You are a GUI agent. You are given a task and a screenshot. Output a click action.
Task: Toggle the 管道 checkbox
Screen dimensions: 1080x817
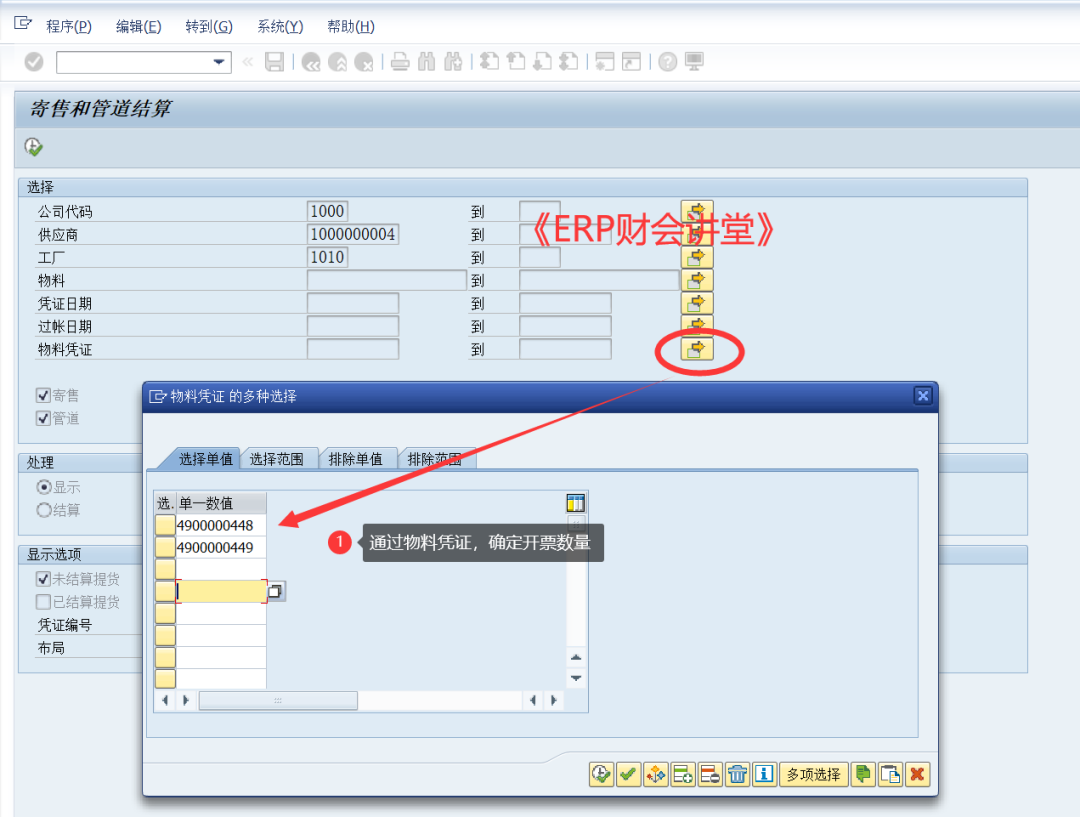[x=43, y=418]
